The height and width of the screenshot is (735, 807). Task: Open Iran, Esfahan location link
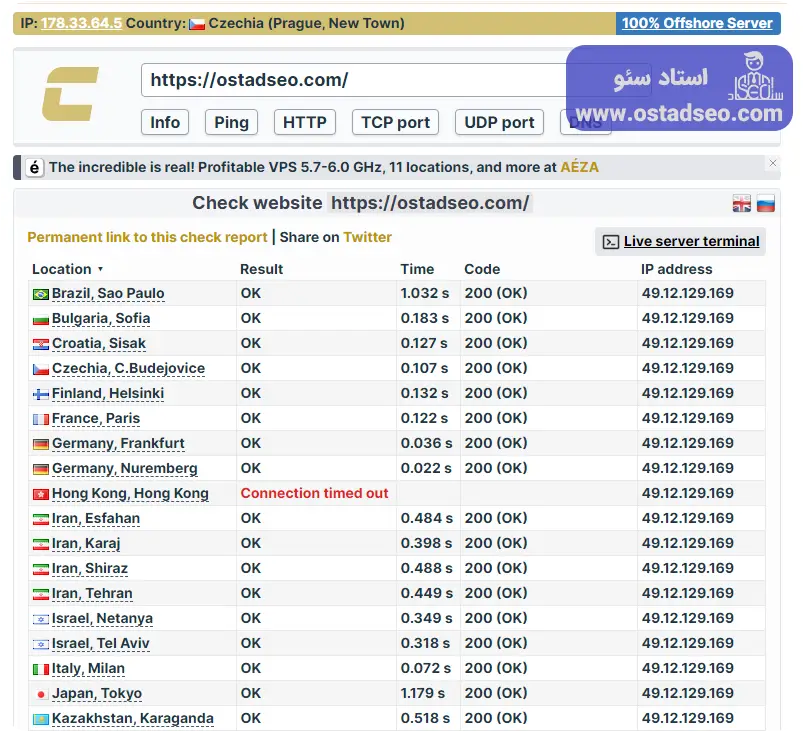click(96, 518)
